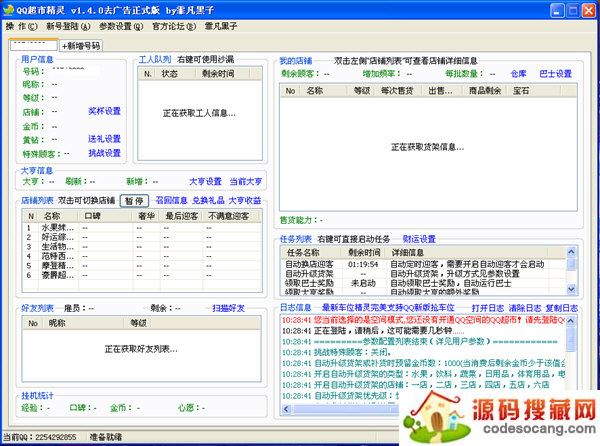This screenshot has height=446, width=600.
Task: Click the app icon in title bar
Action: click(8, 10)
